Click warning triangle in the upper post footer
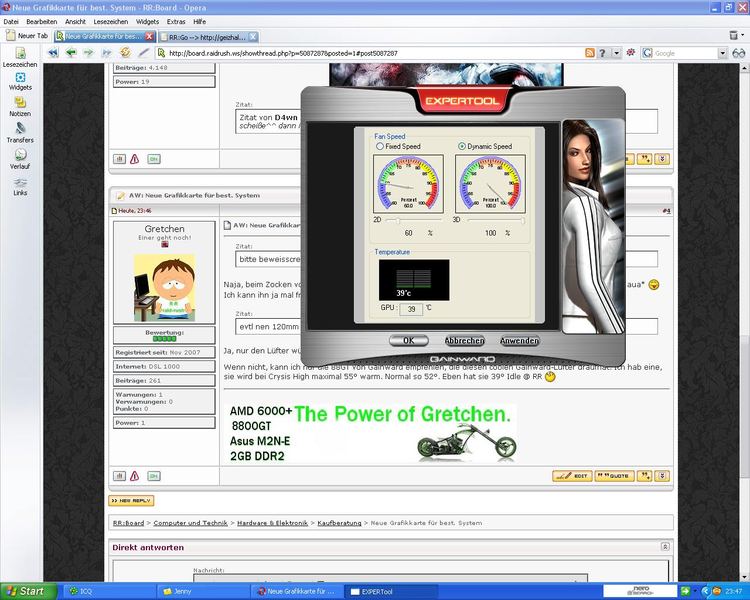750x600 pixels. point(134,159)
